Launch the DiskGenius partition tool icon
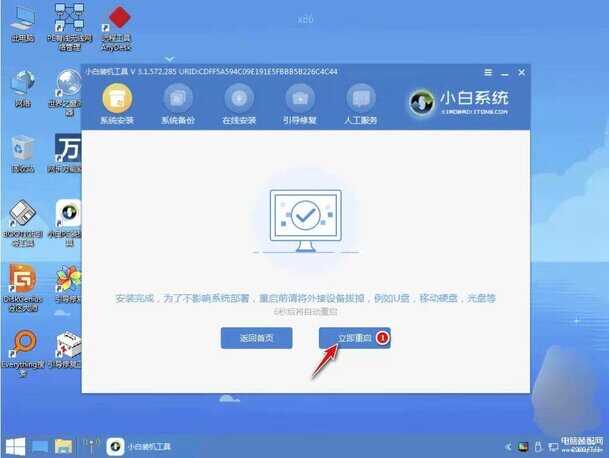609x458 pixels. click(x=23, y=288)
